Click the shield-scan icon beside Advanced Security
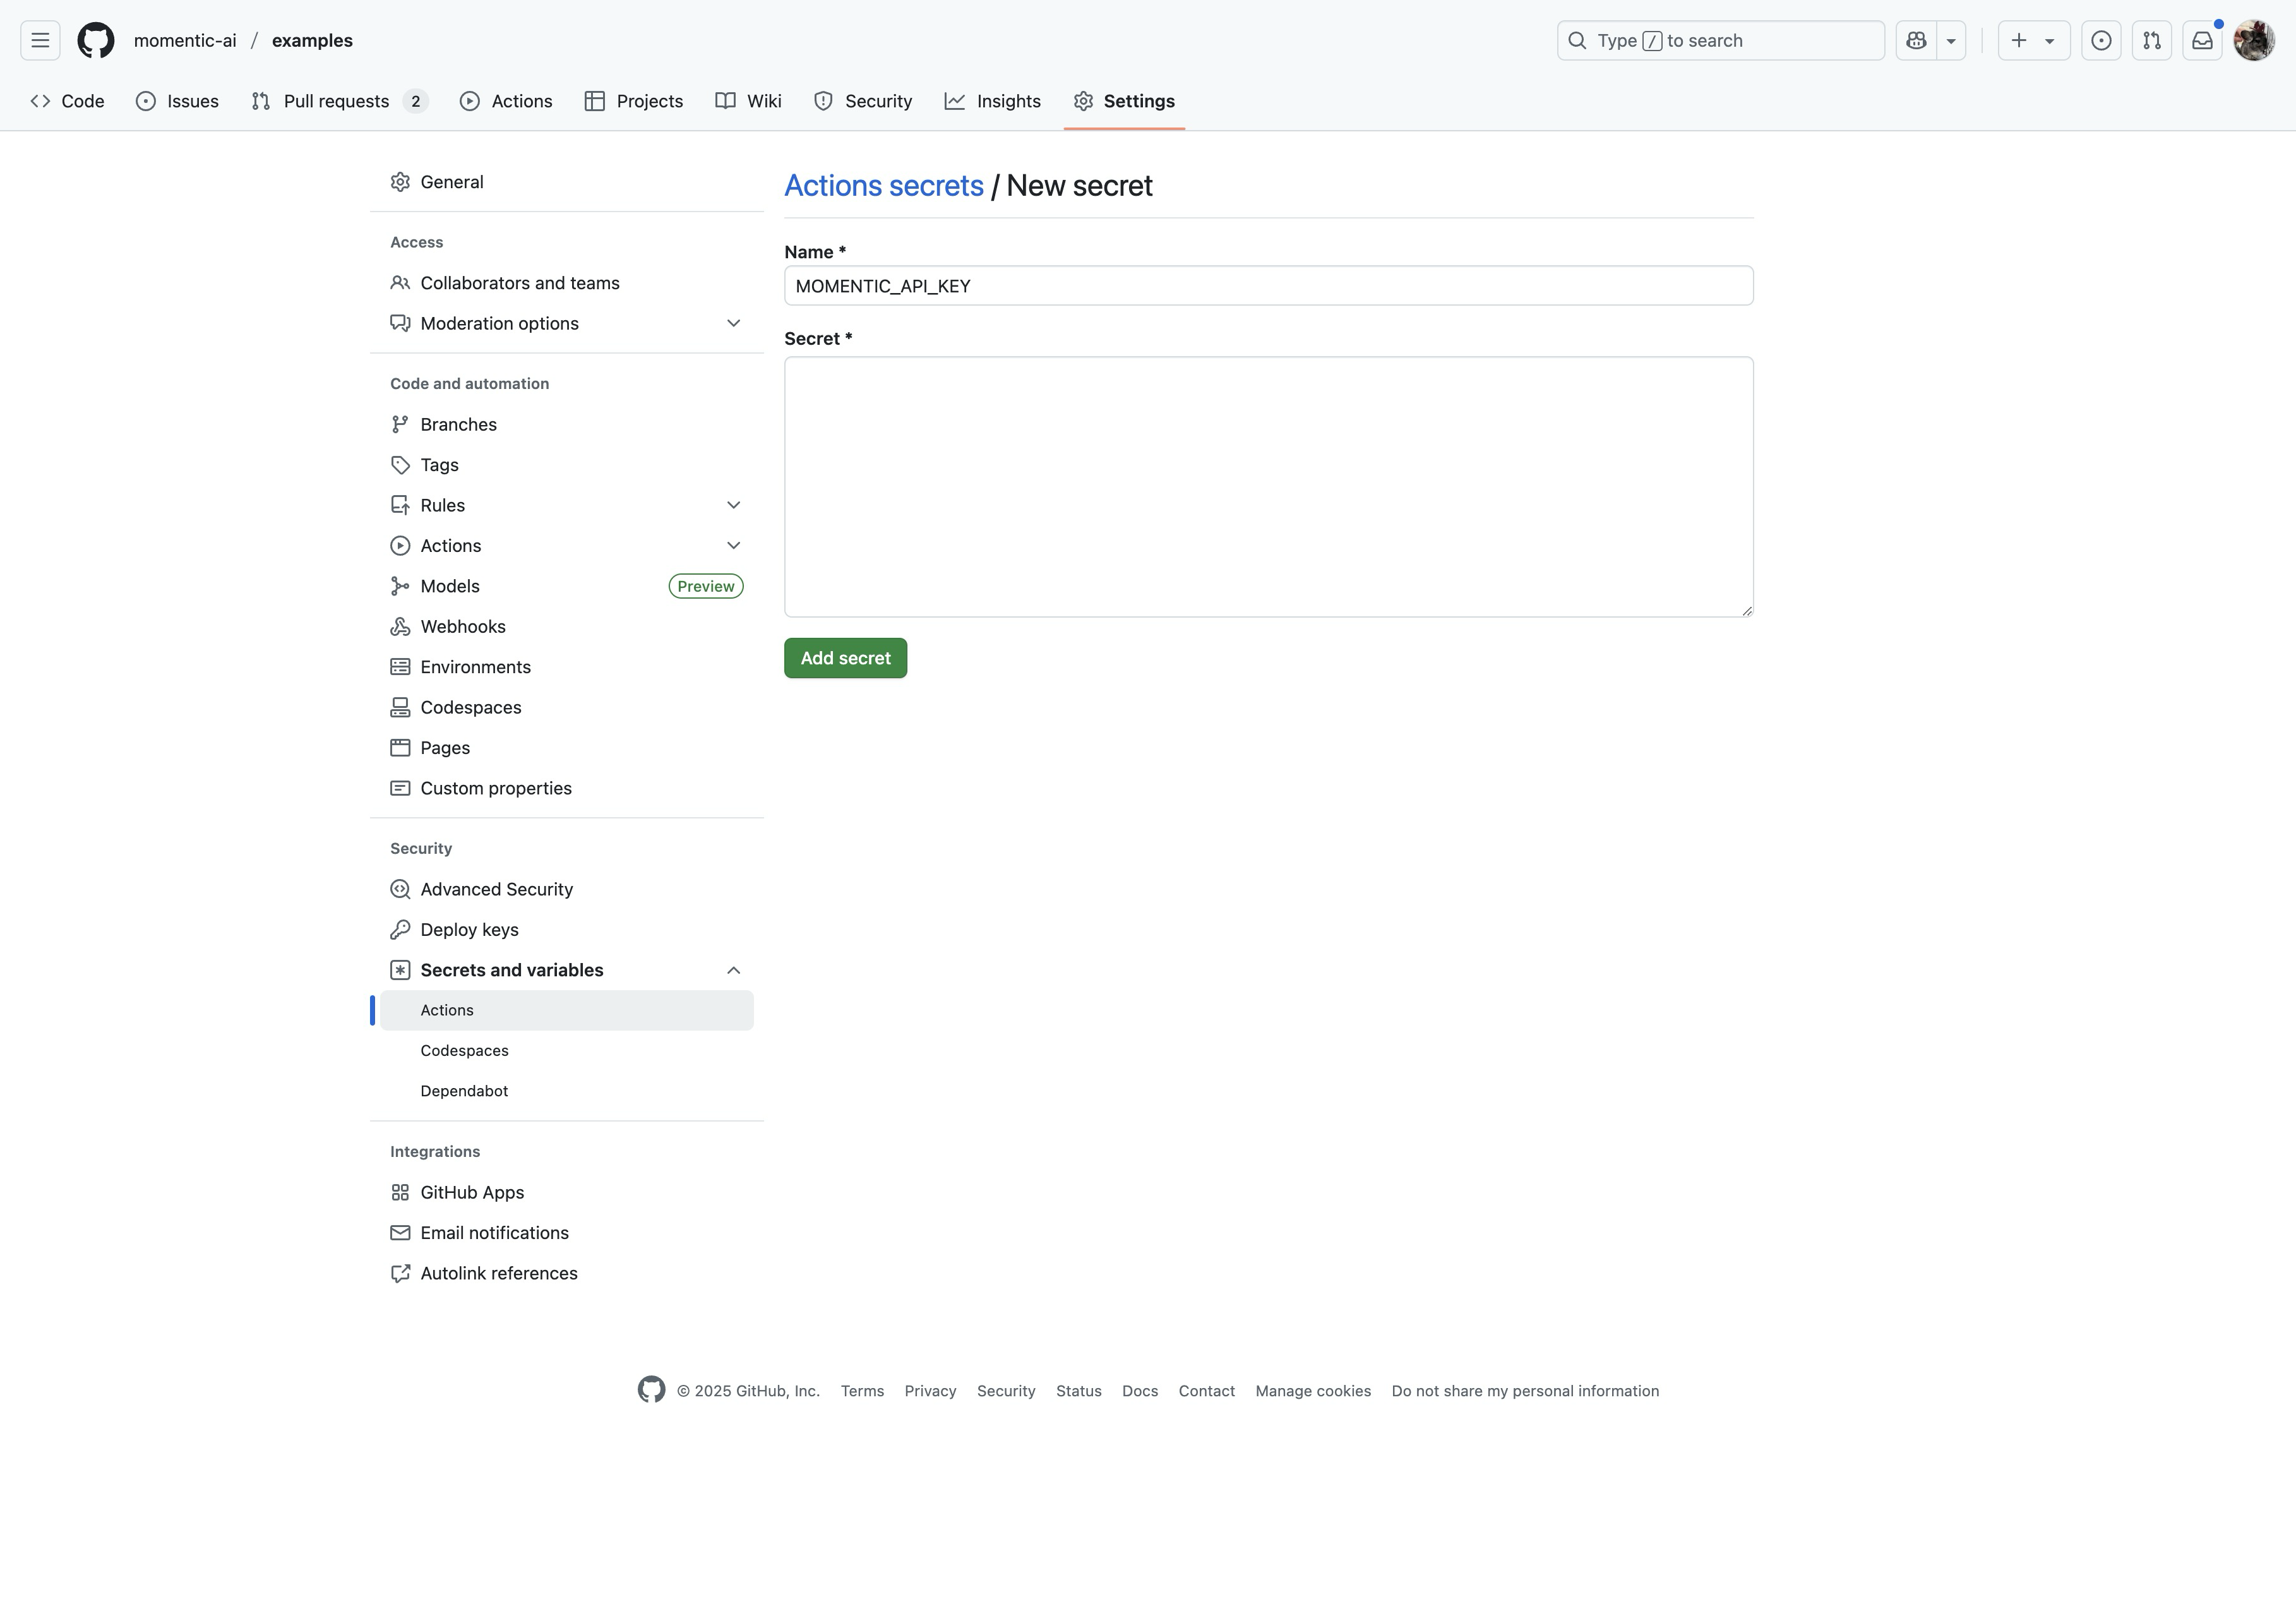The image size is (2296, 1599). [400, 890]
